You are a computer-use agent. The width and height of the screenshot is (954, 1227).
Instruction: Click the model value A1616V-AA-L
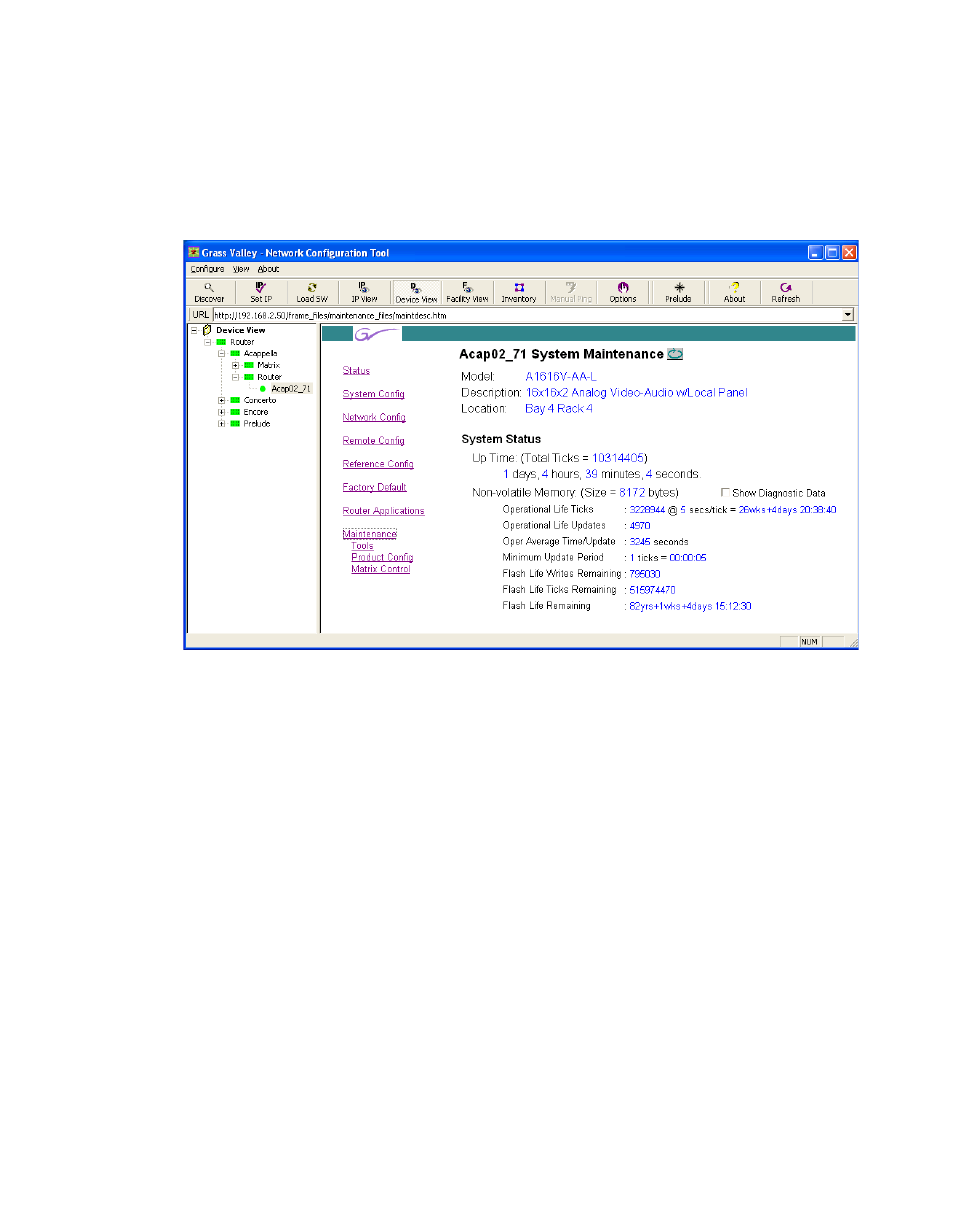560,376
